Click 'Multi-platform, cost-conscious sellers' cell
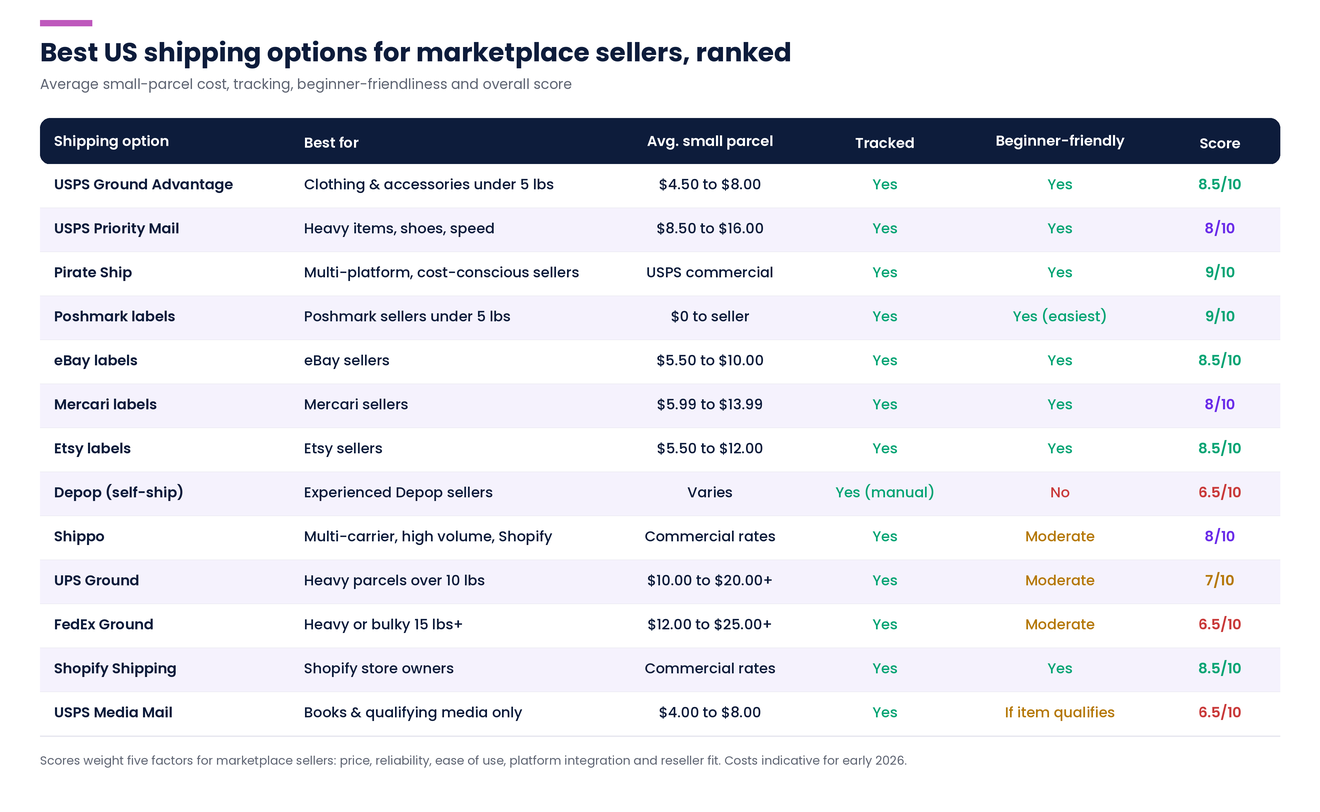This screenshot has height=812, width=1320. (x=441, y=272)
